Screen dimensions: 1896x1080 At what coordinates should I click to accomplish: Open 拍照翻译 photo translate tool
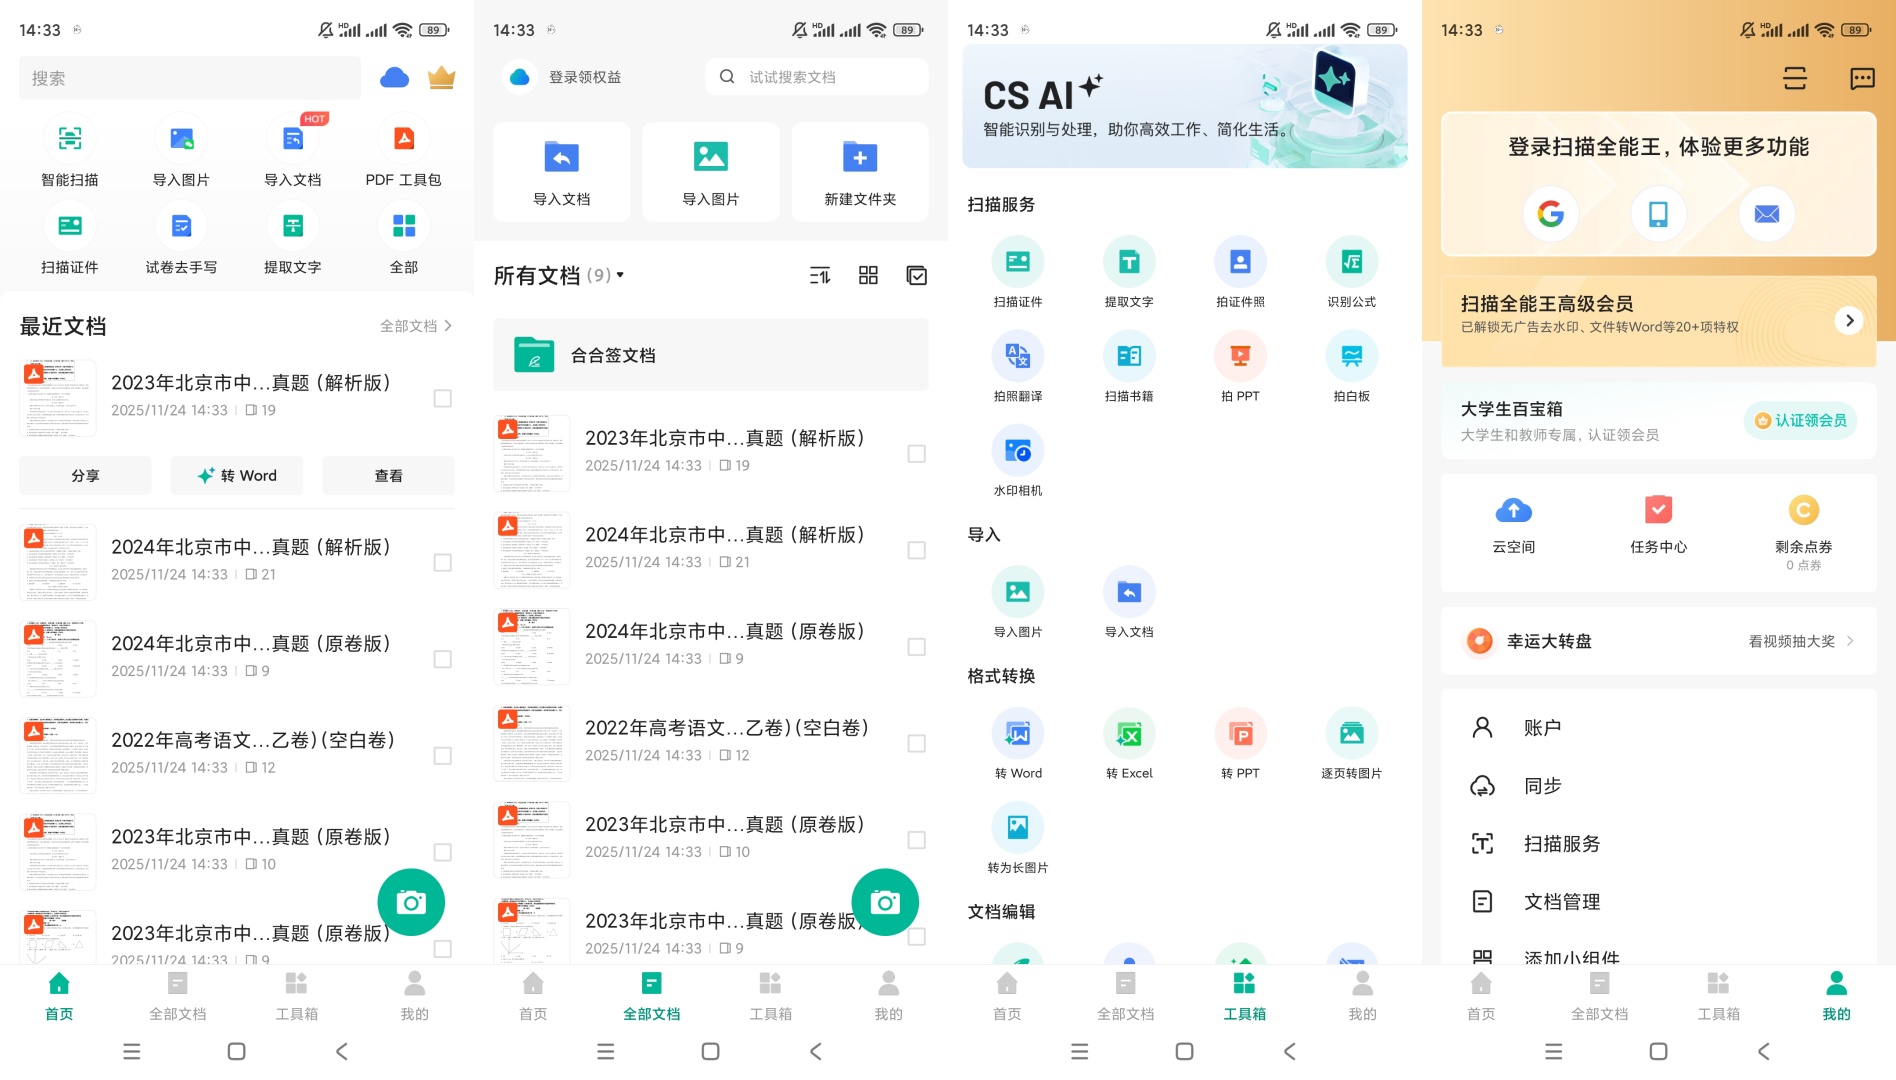(1017, 357)
